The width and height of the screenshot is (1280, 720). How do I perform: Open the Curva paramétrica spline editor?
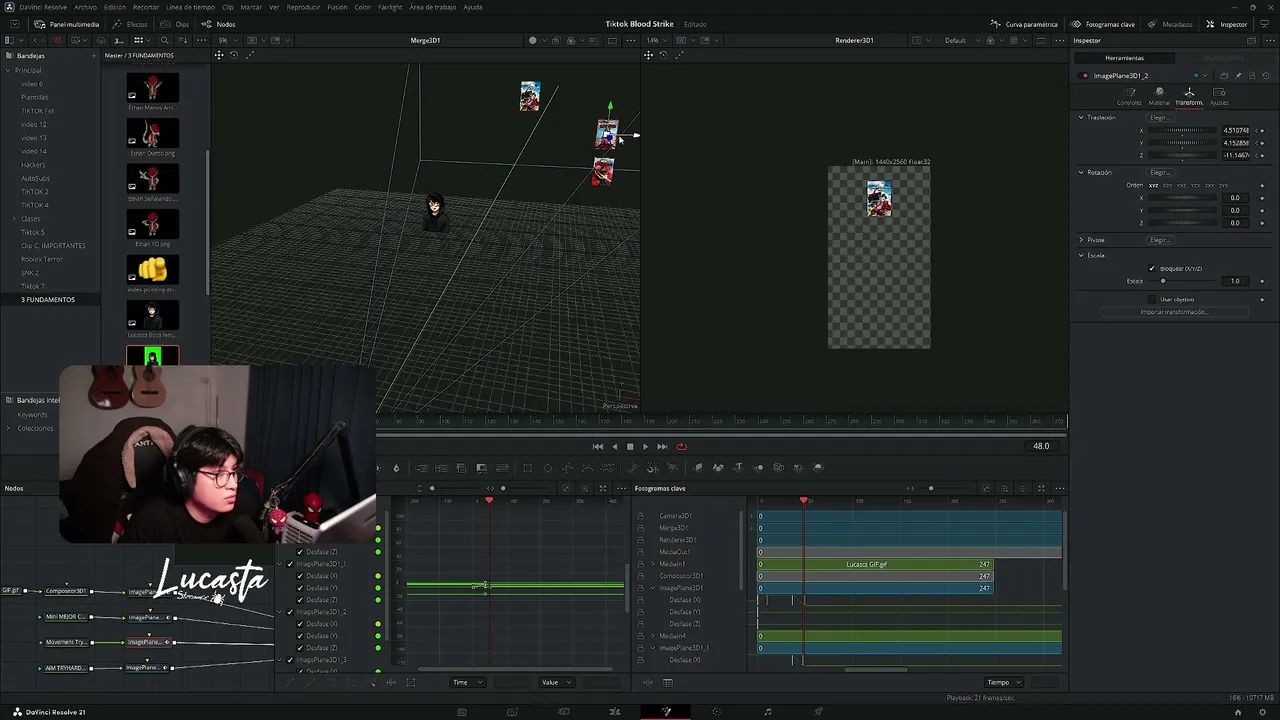[1024, 24]
